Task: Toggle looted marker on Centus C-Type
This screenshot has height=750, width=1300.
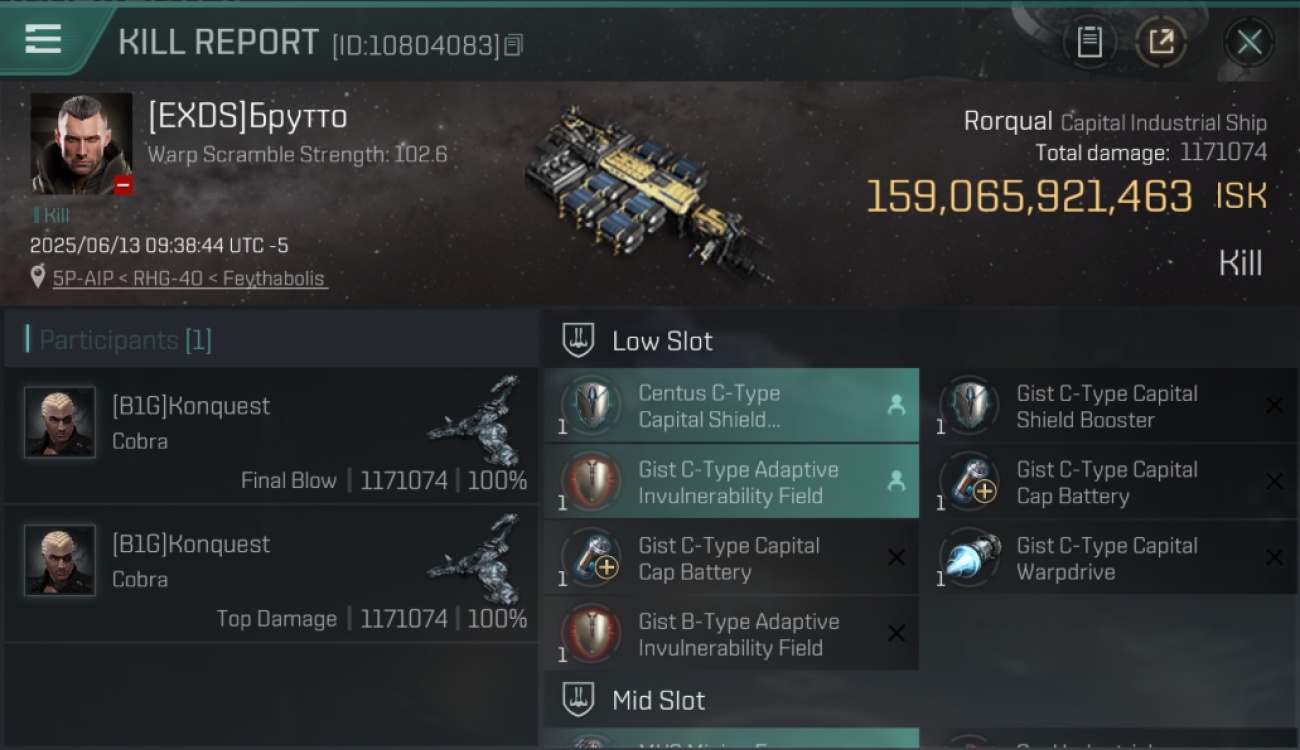Action: click(x=896, y=405)
